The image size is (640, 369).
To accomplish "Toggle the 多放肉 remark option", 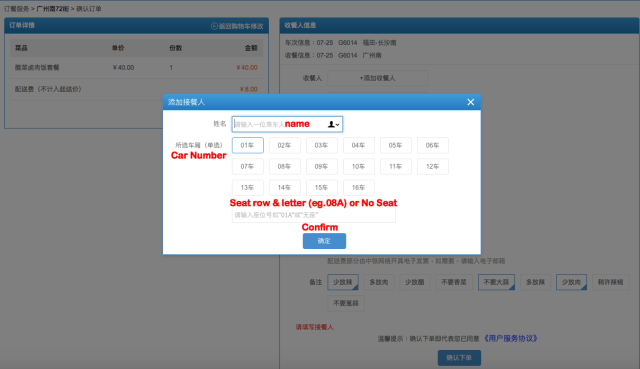I will pos(379,282).
